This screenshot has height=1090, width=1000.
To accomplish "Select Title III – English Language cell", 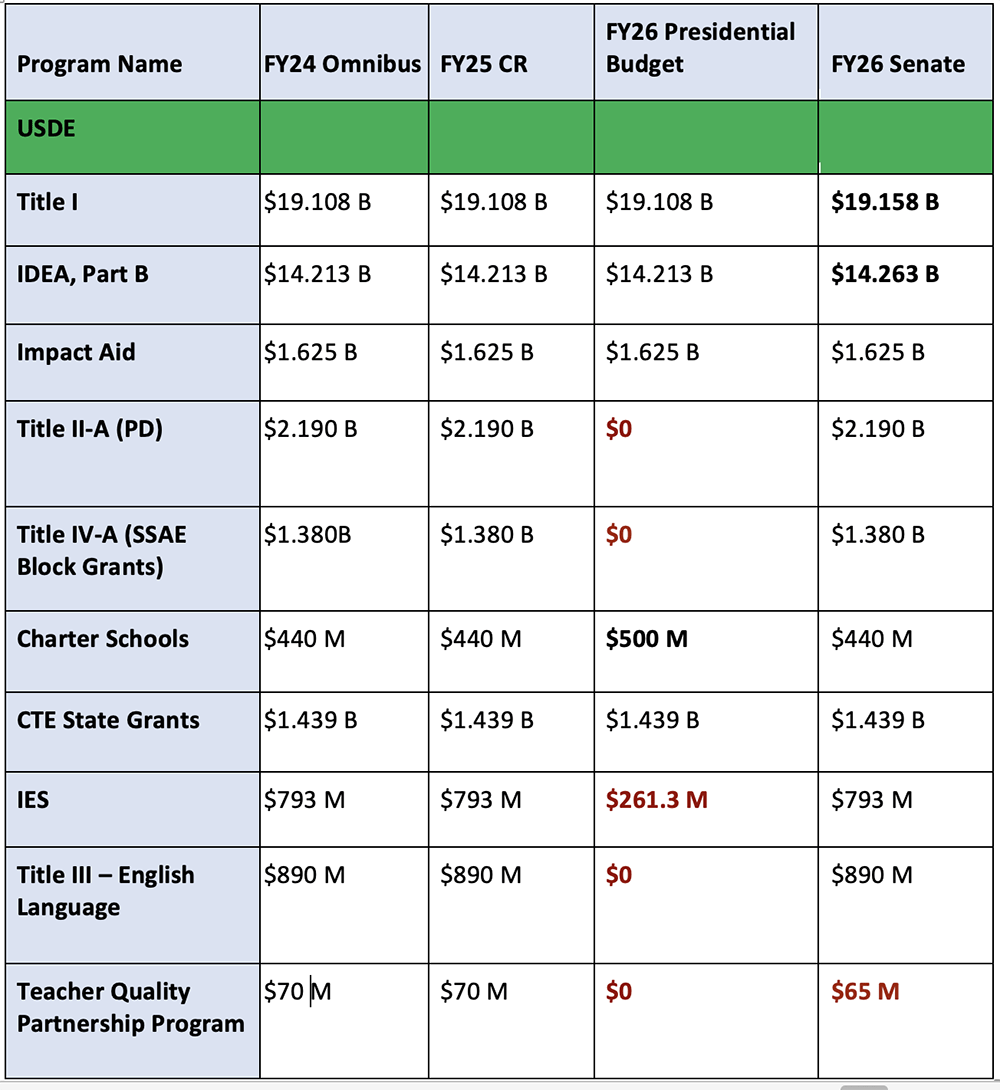I will pyautogui.click(x=105, y=891).
